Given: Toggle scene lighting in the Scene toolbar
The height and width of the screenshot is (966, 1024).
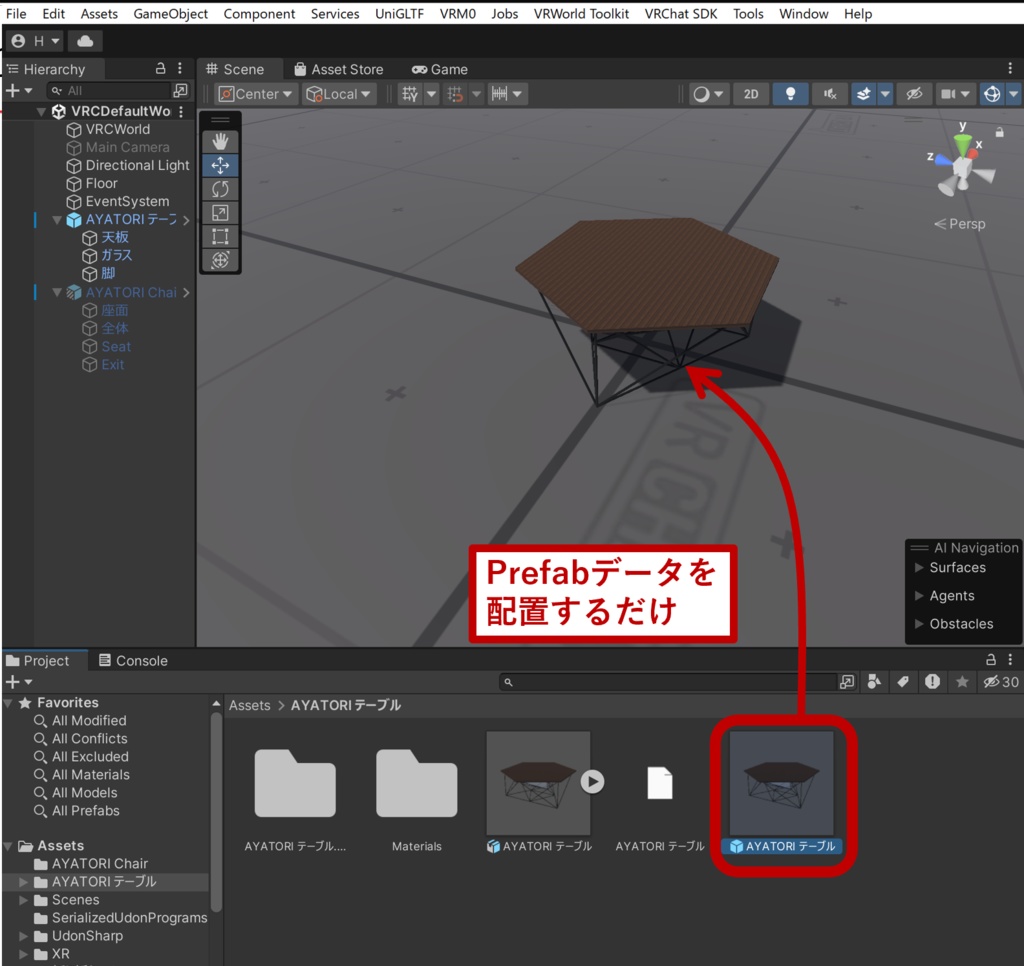Looking at the screenshot, I should pyautogui.click(x=791, y=93).
